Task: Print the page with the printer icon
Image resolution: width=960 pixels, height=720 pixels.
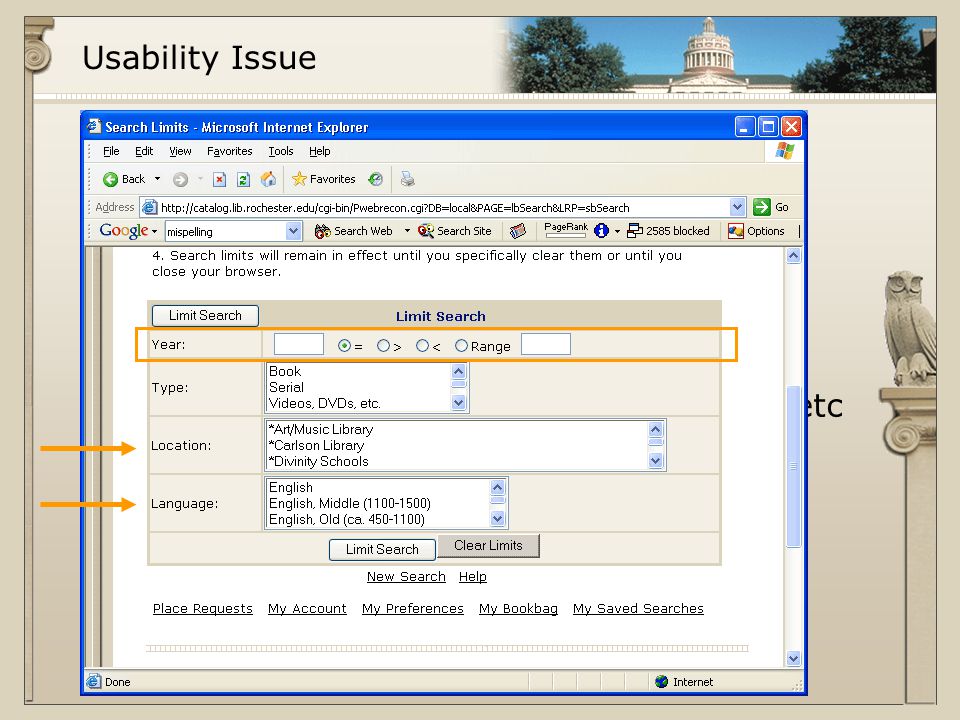Action: coord(407,179)
